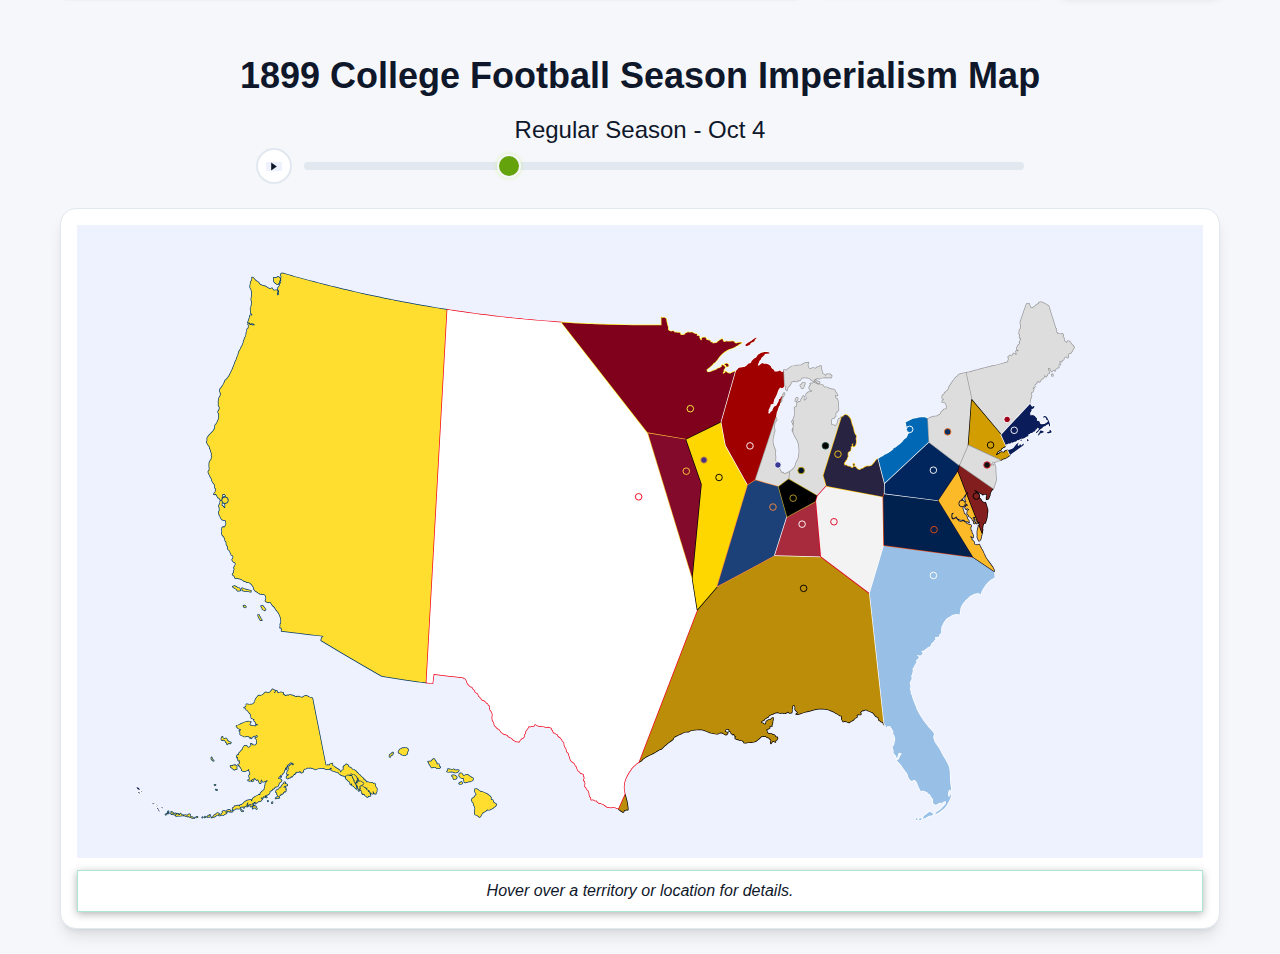Select the gold marker in the dark purple Michigan territory
The image size is (1280, 954).
(838, 452)
